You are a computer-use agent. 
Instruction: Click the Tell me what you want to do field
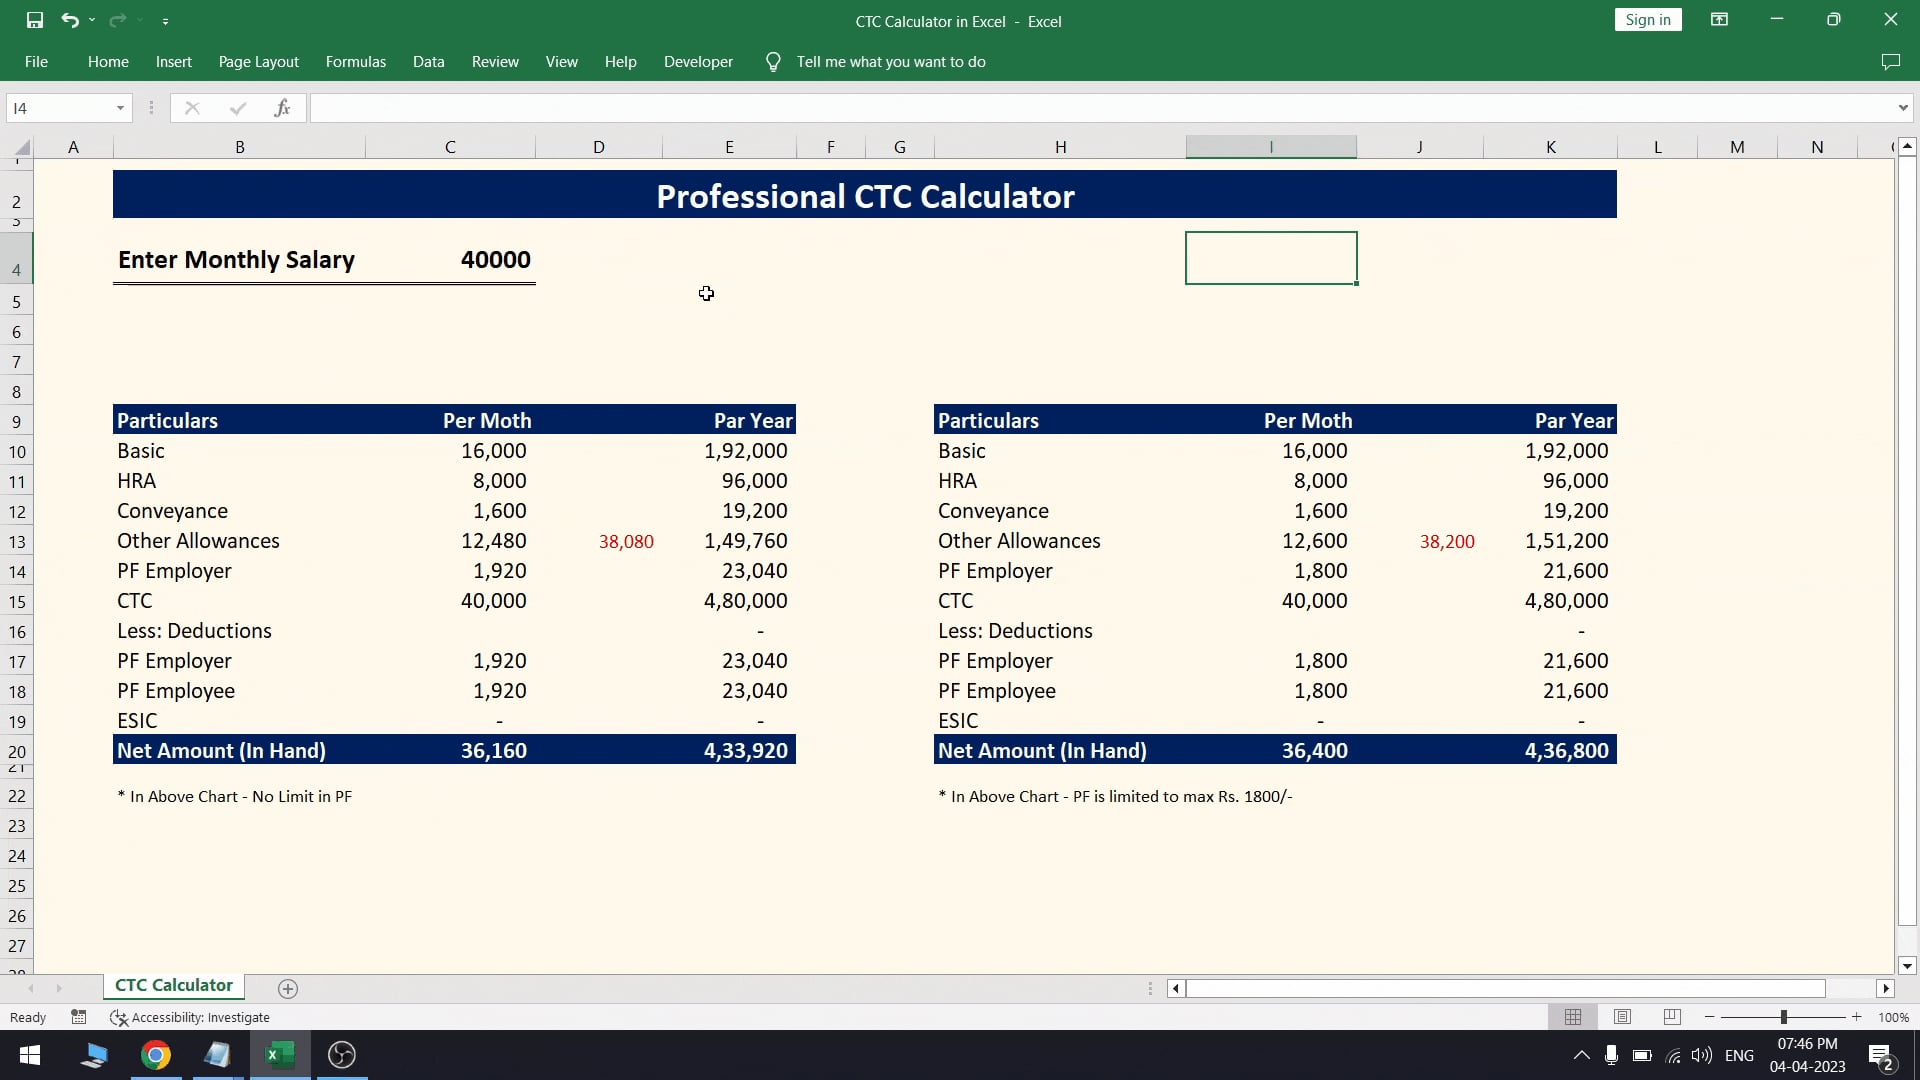[x=891, y=62]
